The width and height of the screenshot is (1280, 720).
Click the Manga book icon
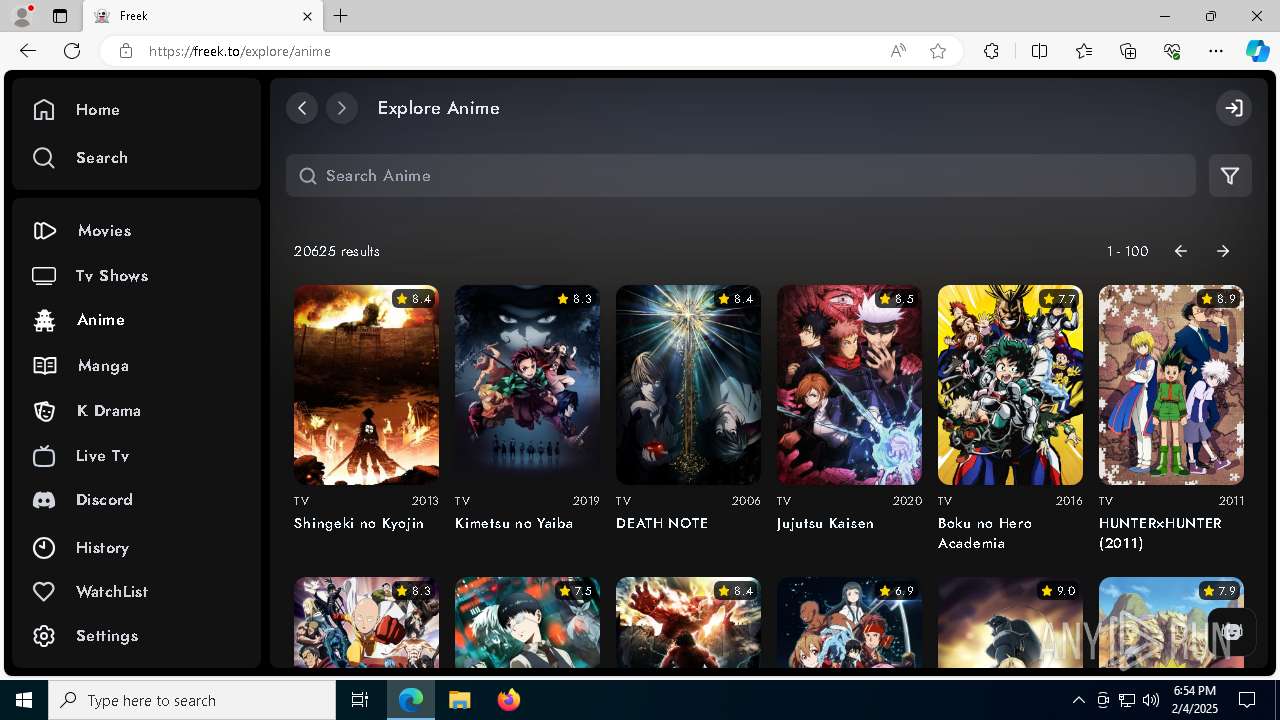(44, 366)
